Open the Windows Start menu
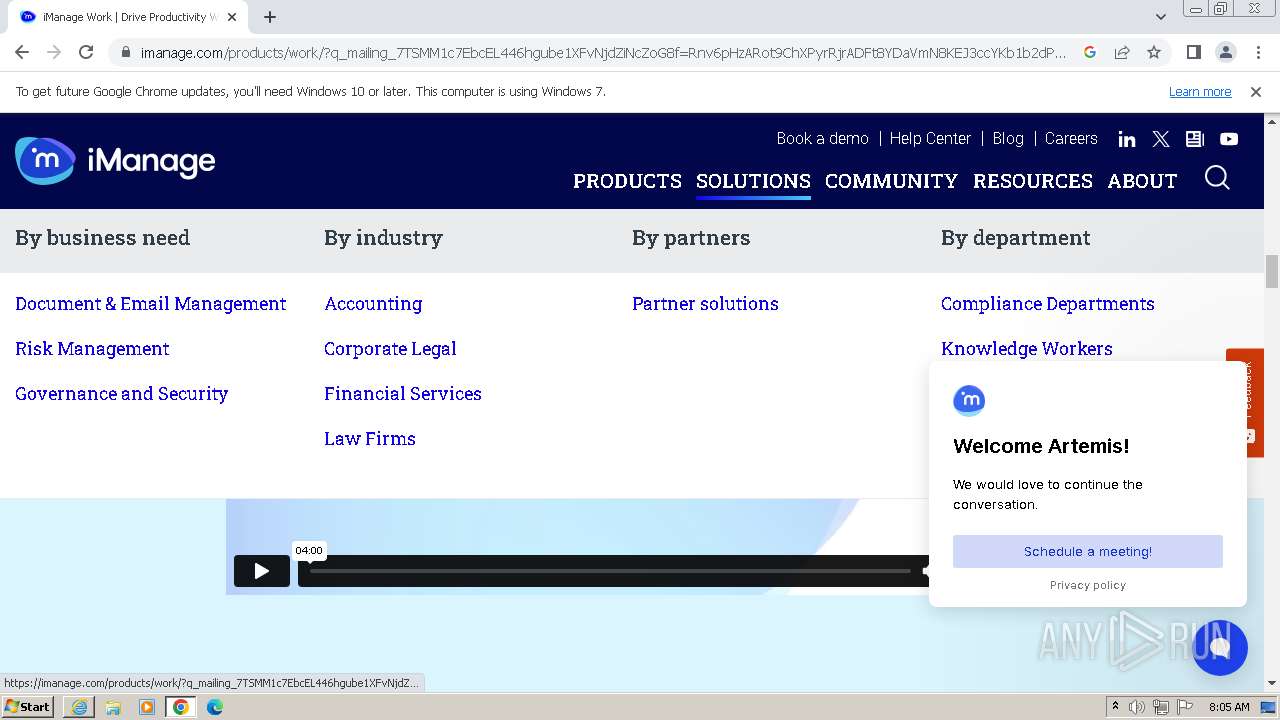The image size is (1280, 720). tap(28, 707)
